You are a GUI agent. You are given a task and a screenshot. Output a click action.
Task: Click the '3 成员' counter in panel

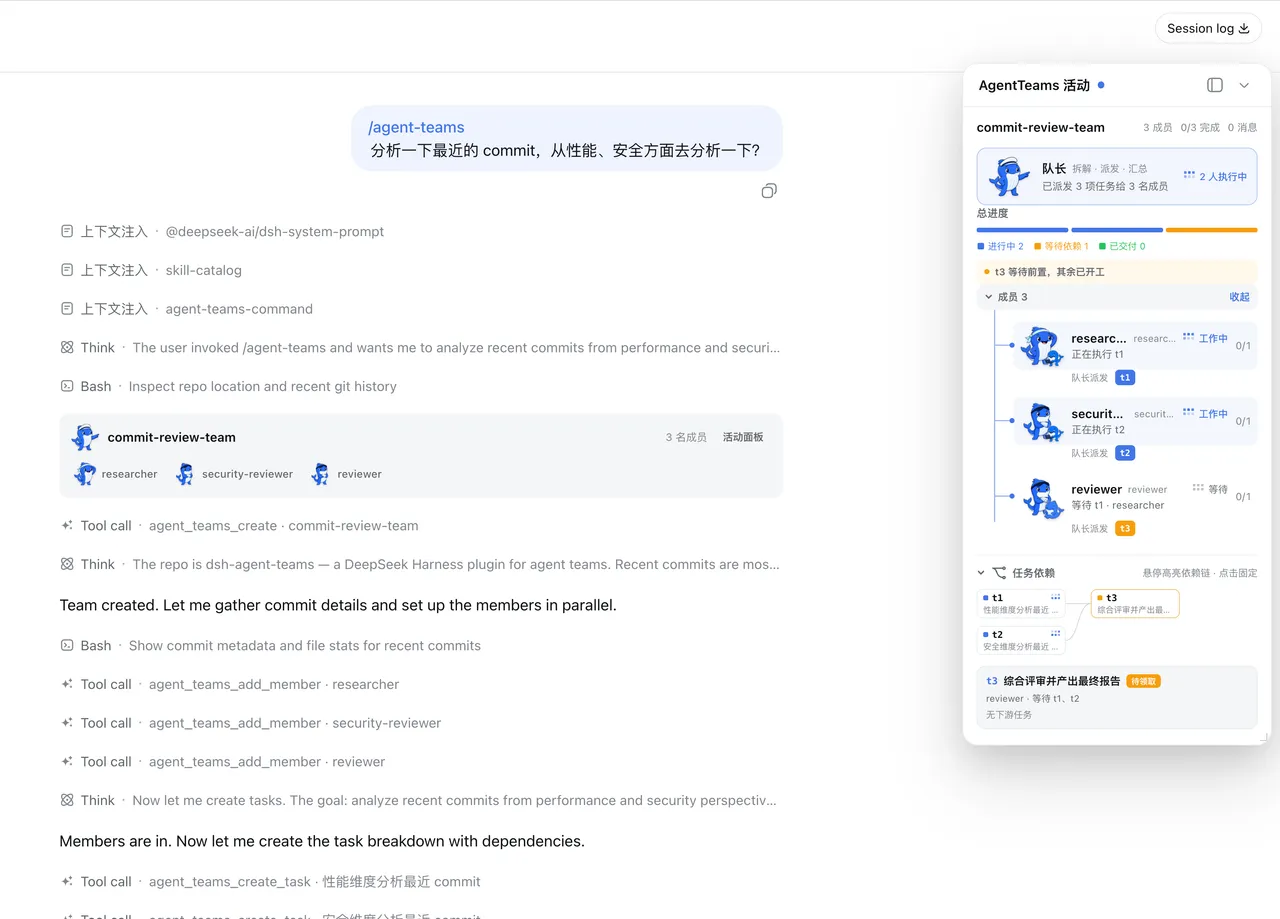(x=1158, y=127)
